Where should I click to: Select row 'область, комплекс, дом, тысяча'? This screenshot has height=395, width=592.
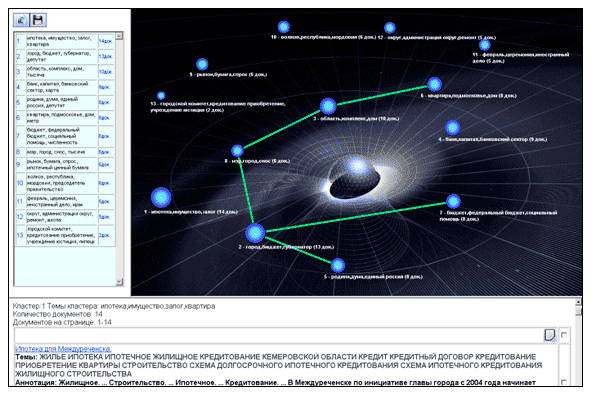click(x=65, y=72)
